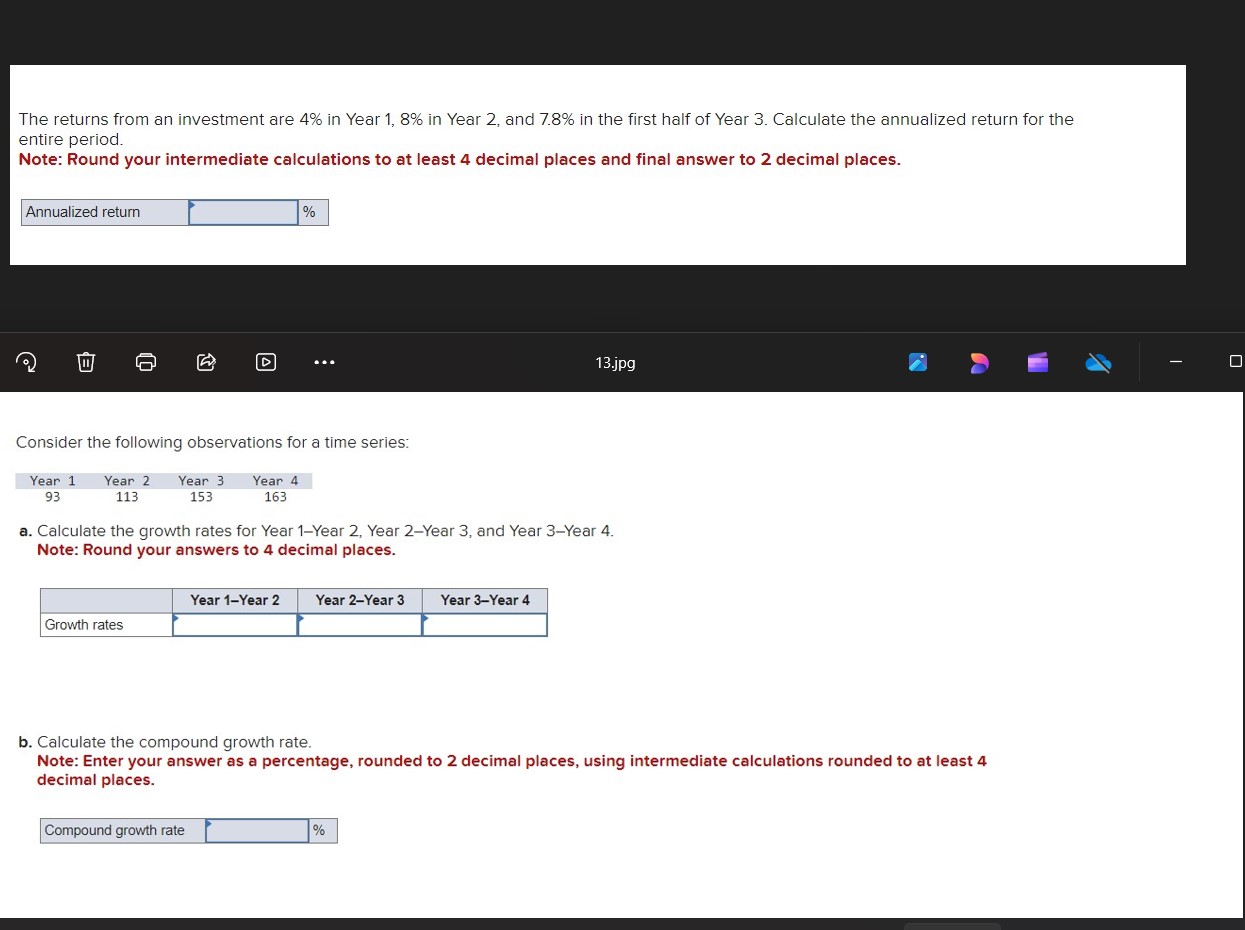Click the "The returns from an investment" sentence

pyautogui.click(x=546, y=129)
